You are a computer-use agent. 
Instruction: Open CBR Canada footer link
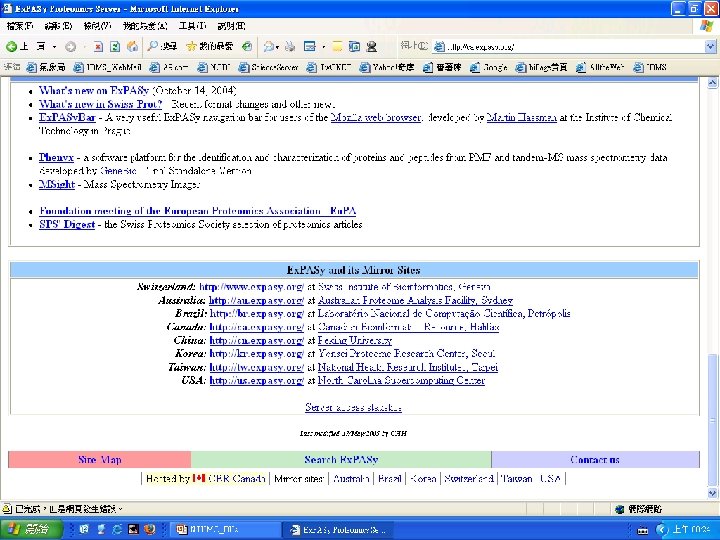(x=236, y=479)
